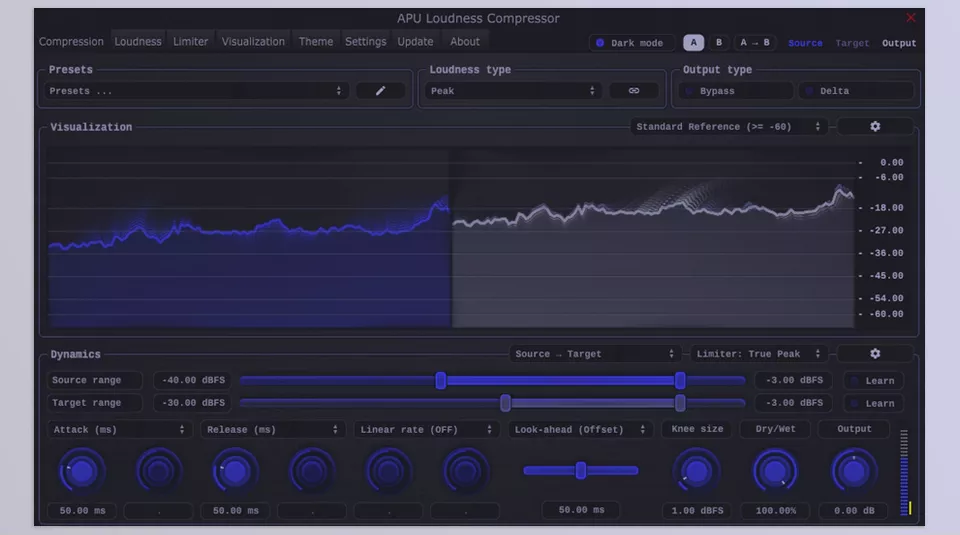Click Source range -40.00 dBFS field
Screen dimensions: 960x535
pos(193,380)
